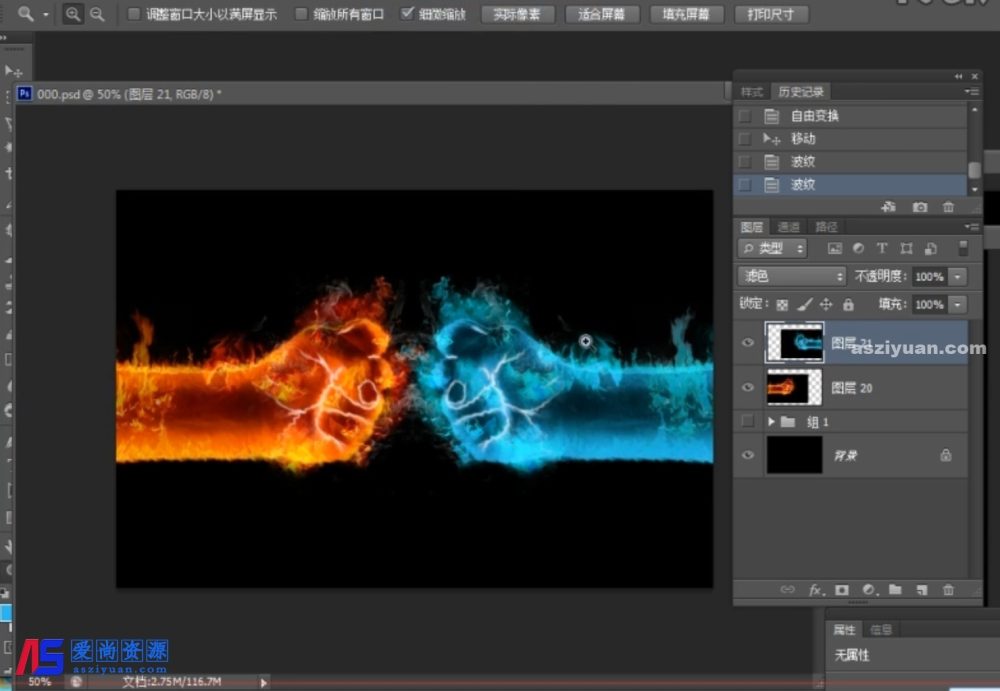Click the 填充屏幕 button
The width and height of the screenshot is (1000, 691).
click(686, 14)
